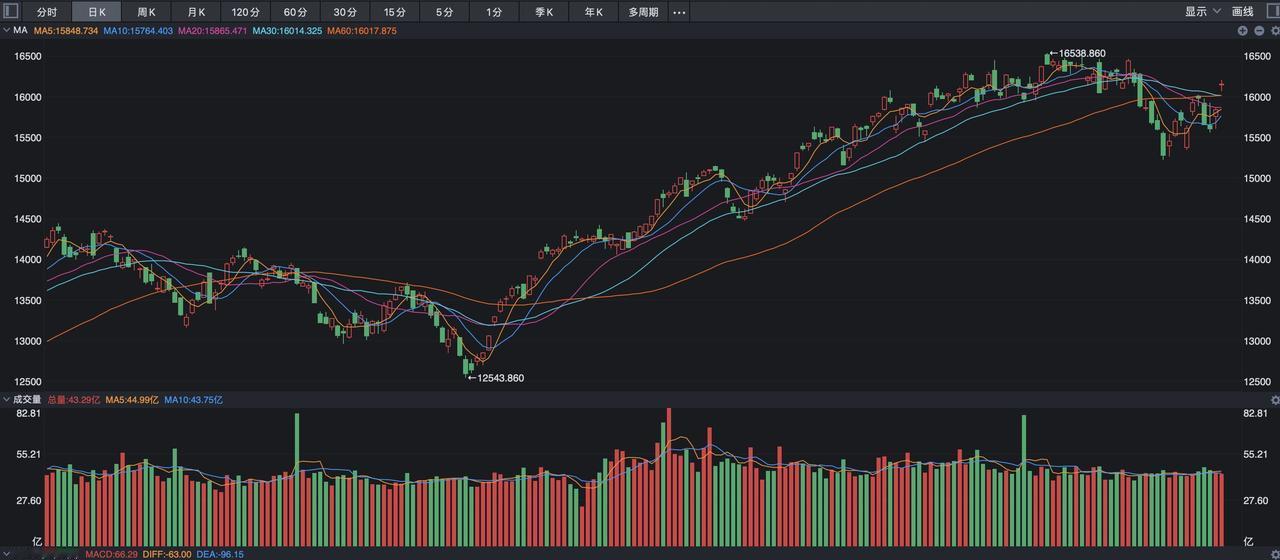The width and height of the screenshot is (1280, 560).
Task: Select the 周K weekly tab
Action: [x=146, y=12]
